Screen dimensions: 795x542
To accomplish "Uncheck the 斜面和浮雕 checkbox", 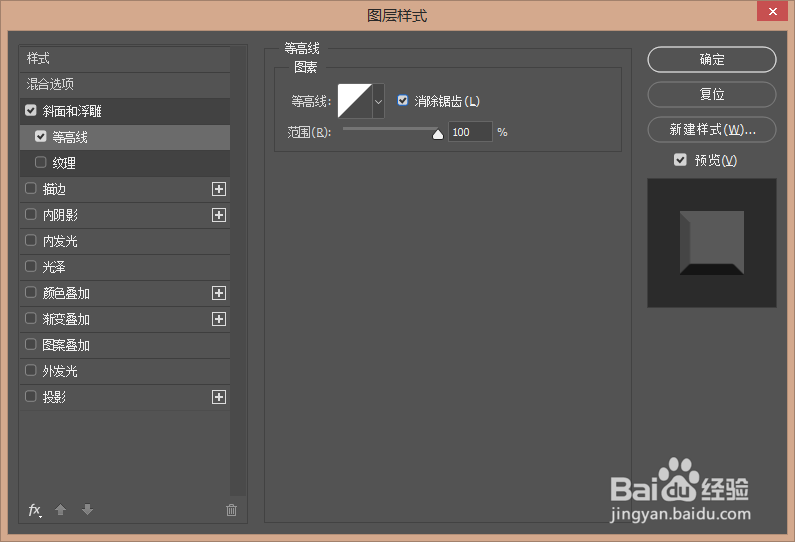I will tap(31, 110).
